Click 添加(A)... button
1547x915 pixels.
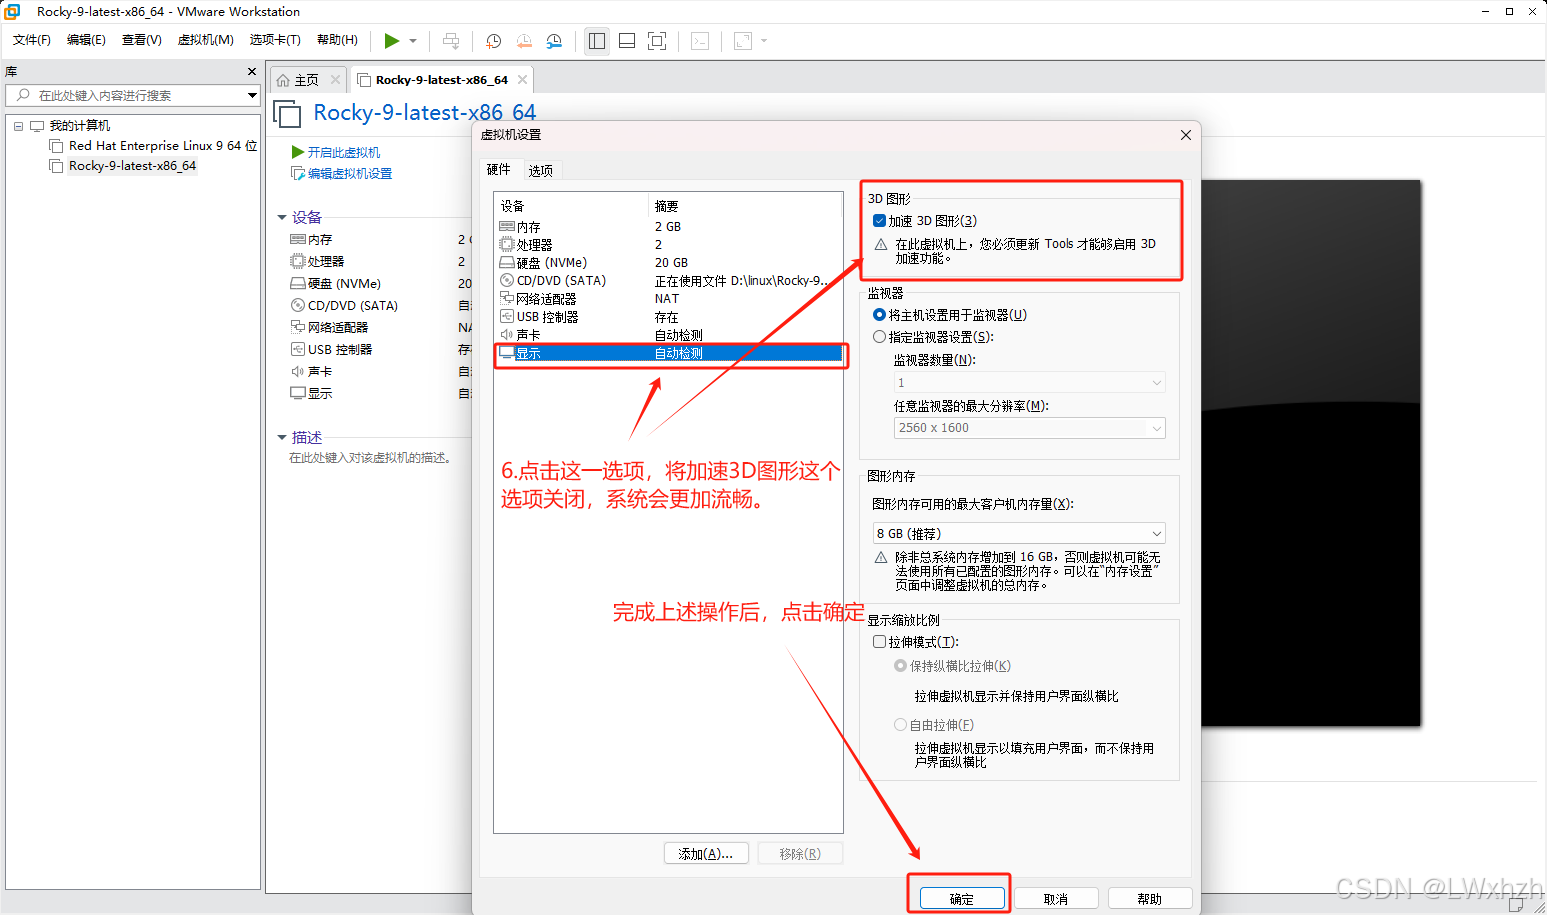(x=706, y=854)
